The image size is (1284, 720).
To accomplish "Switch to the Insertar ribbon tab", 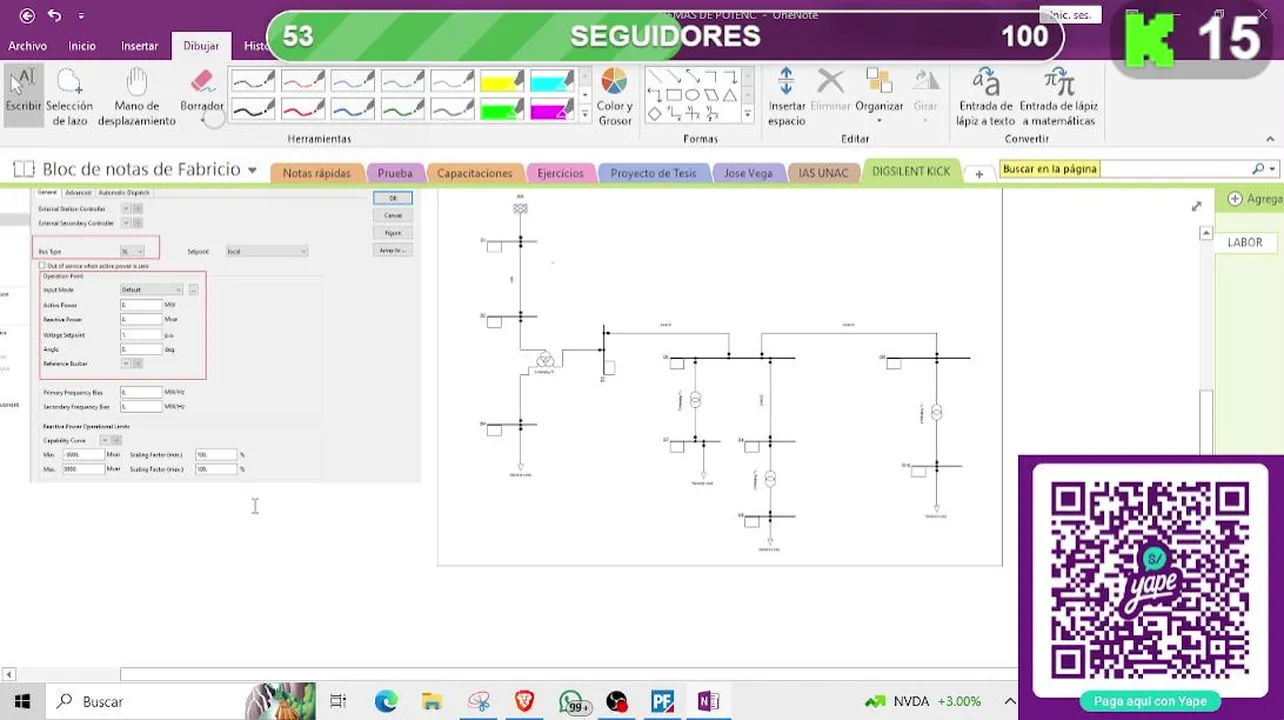I will (139, 46).
